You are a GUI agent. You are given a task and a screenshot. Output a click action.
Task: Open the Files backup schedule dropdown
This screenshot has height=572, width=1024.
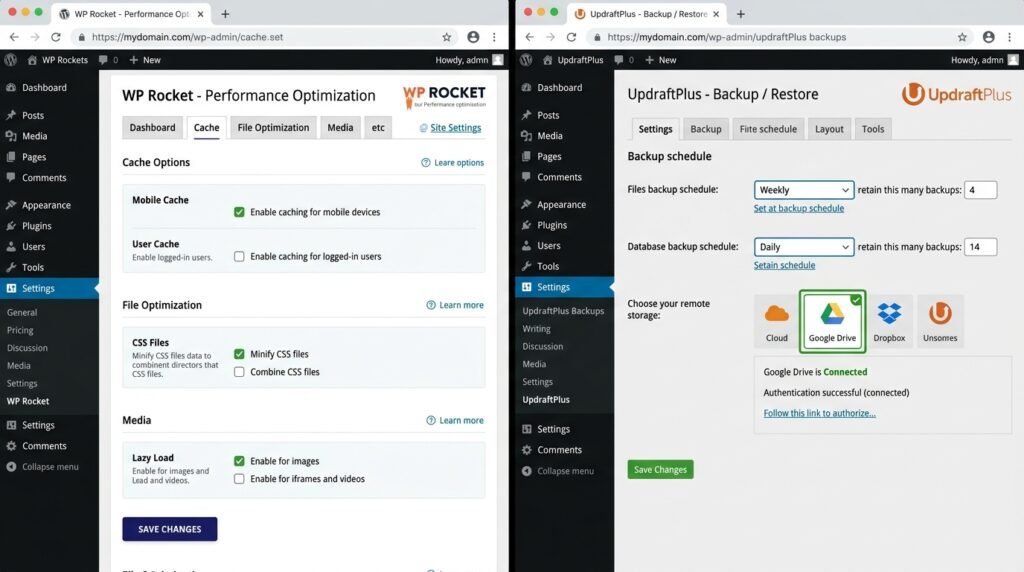point(803,190)
